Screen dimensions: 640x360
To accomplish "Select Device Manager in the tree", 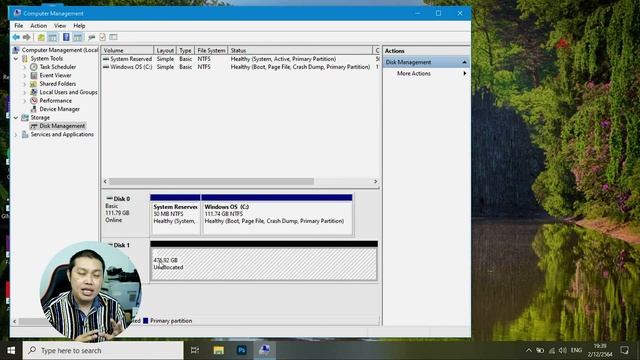I will pyautogui.click(x=60, y=109).
